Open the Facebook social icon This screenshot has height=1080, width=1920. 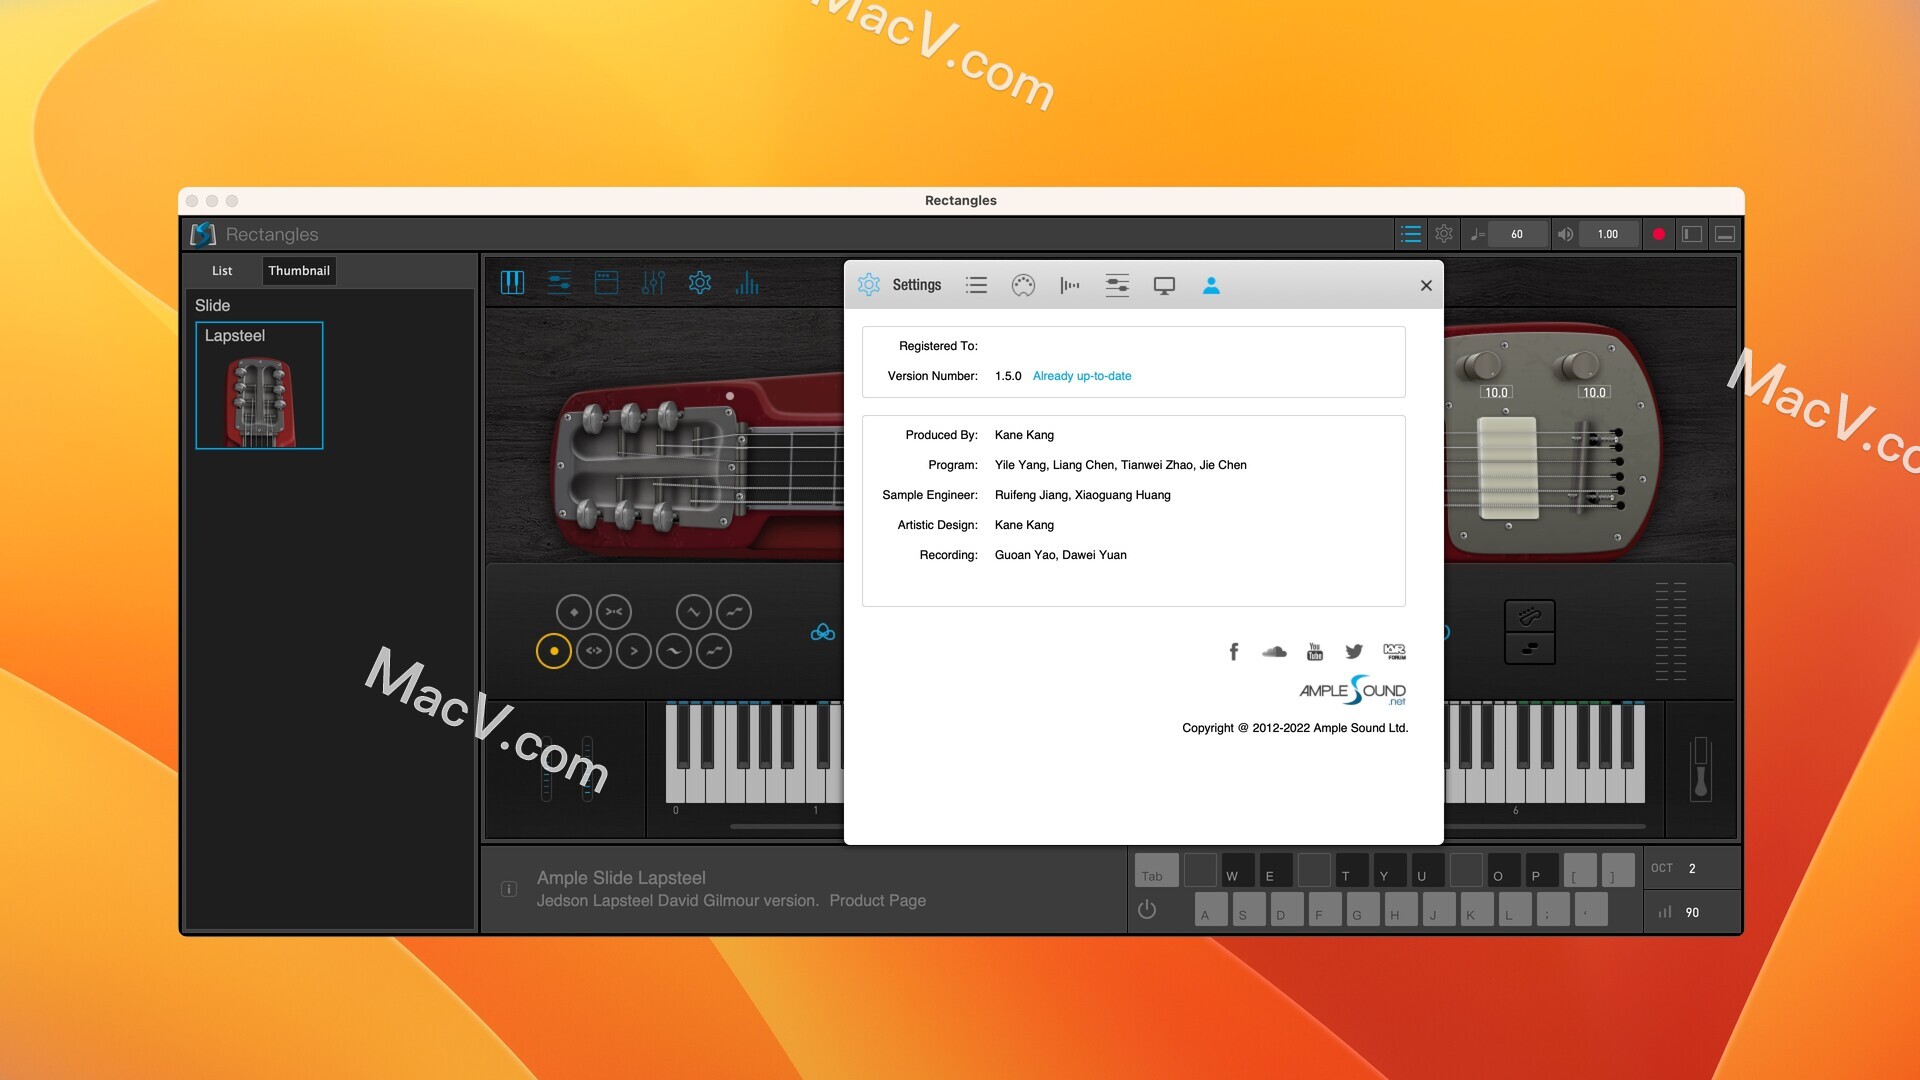coord(1234,652)
